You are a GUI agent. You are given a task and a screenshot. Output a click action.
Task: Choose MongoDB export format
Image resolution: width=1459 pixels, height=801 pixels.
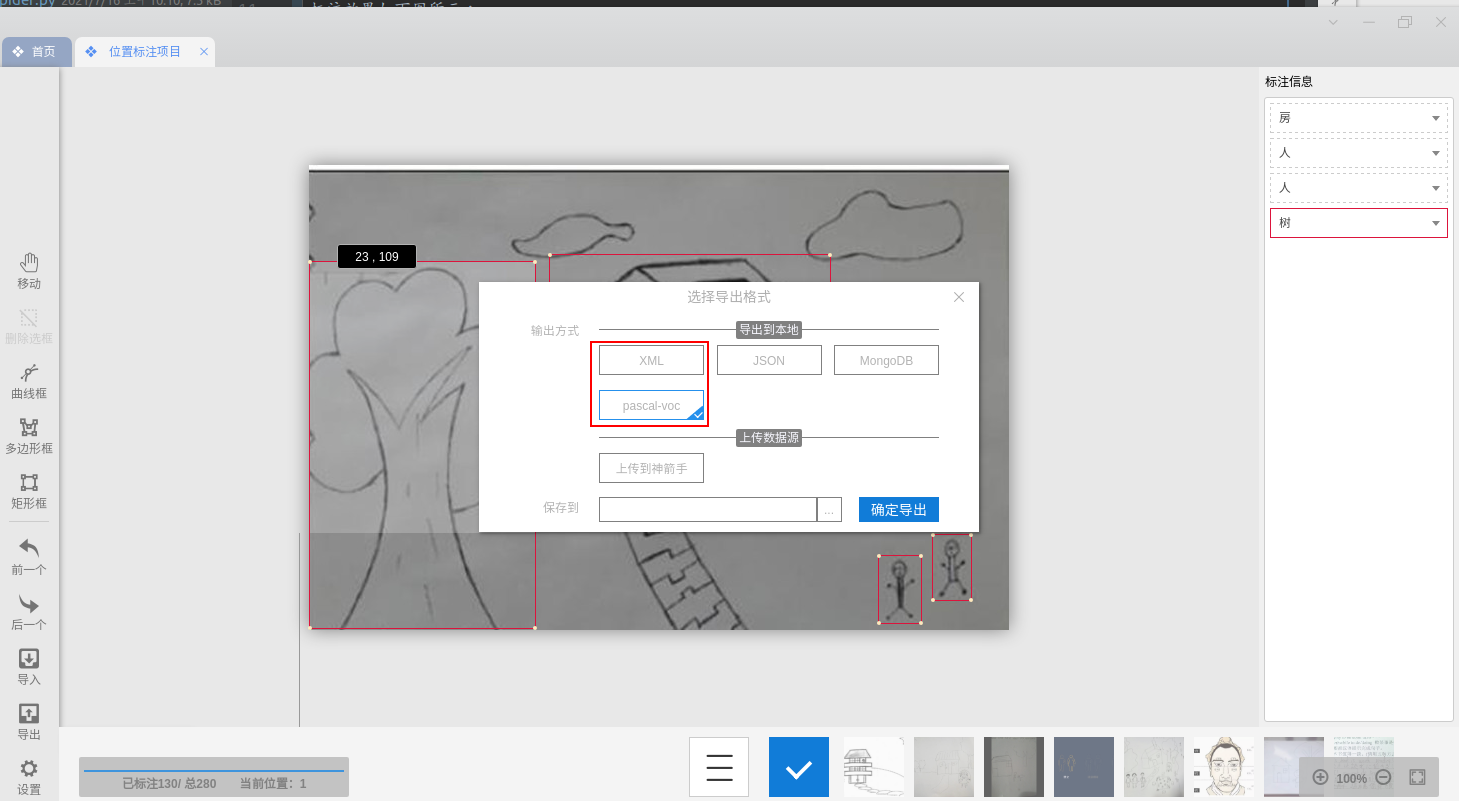886,360
